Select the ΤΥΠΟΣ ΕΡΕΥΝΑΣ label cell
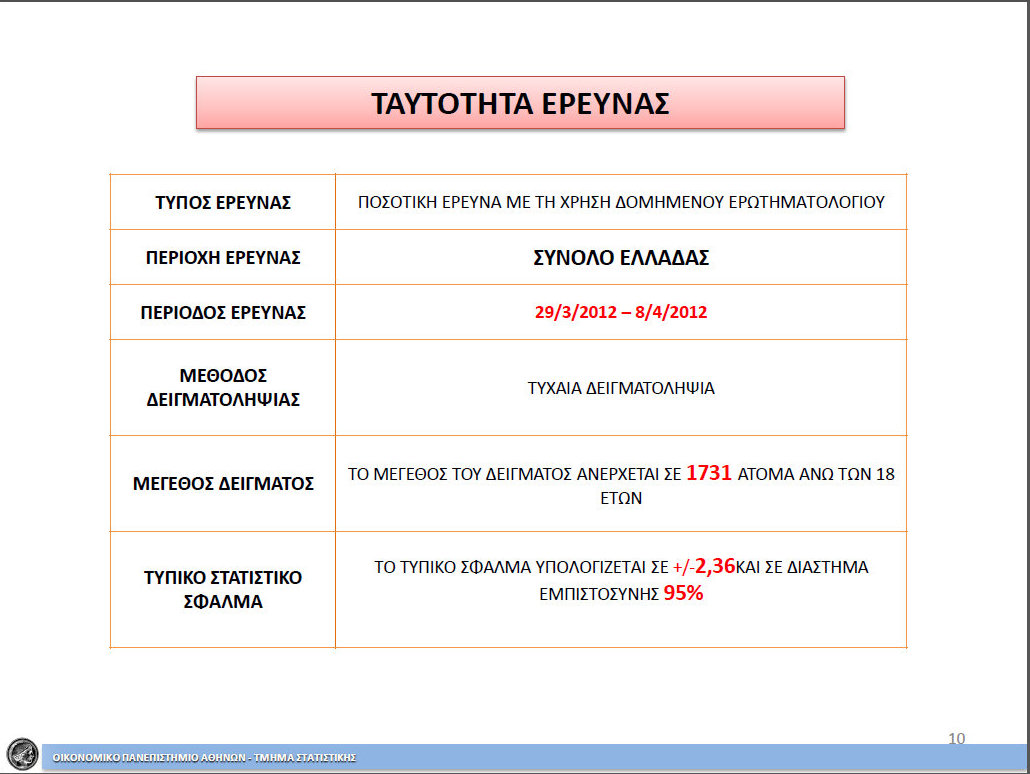Image resolution: width=1030 pixels, height=774 pixels. 223,202
